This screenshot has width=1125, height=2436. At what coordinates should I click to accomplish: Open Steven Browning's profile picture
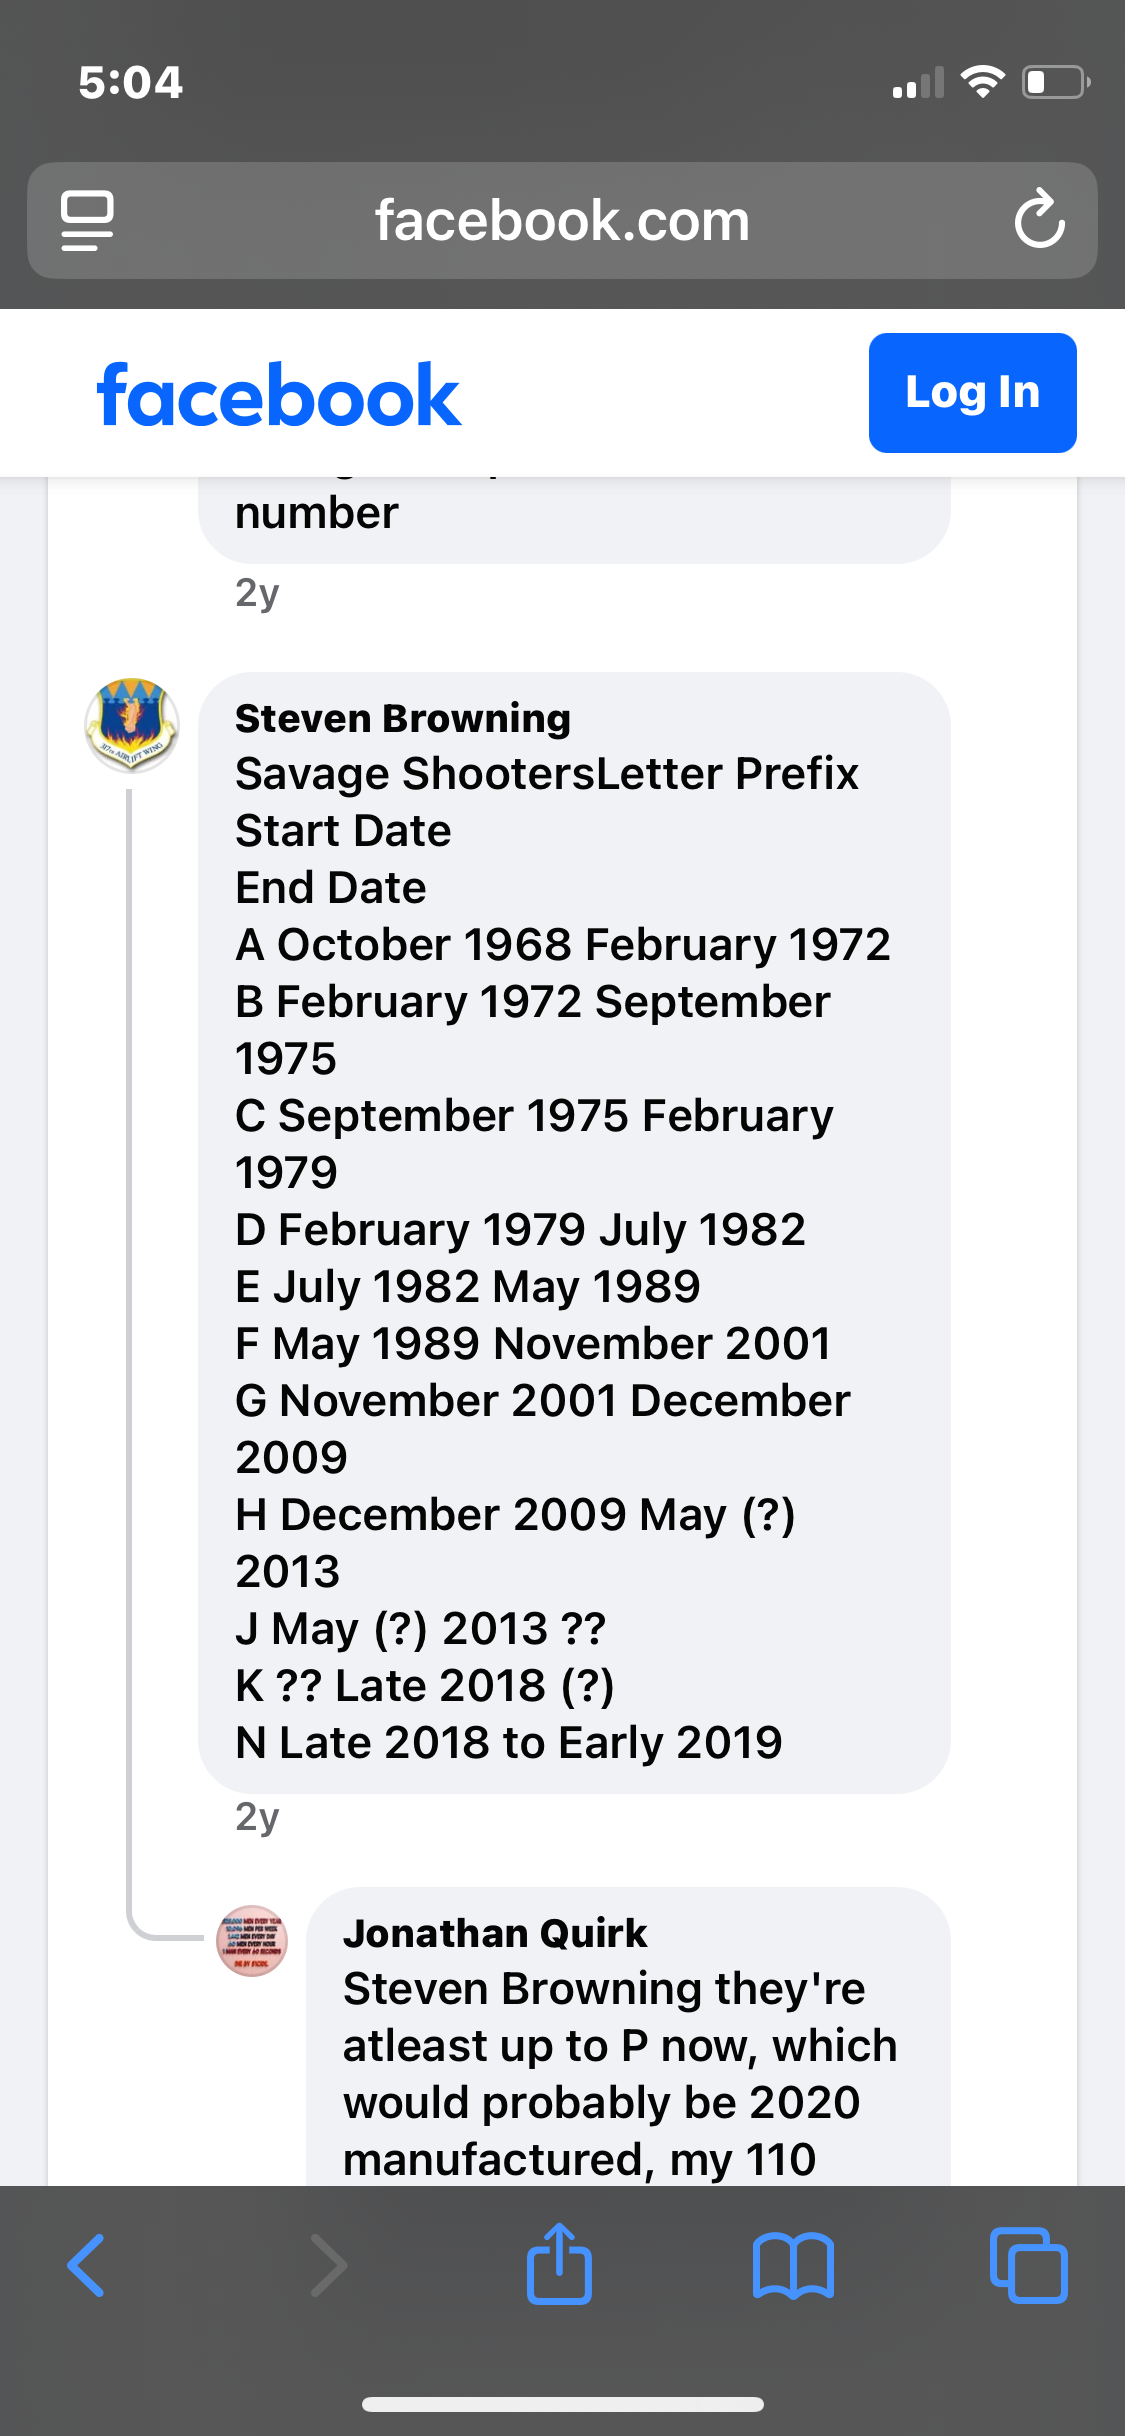132,725
